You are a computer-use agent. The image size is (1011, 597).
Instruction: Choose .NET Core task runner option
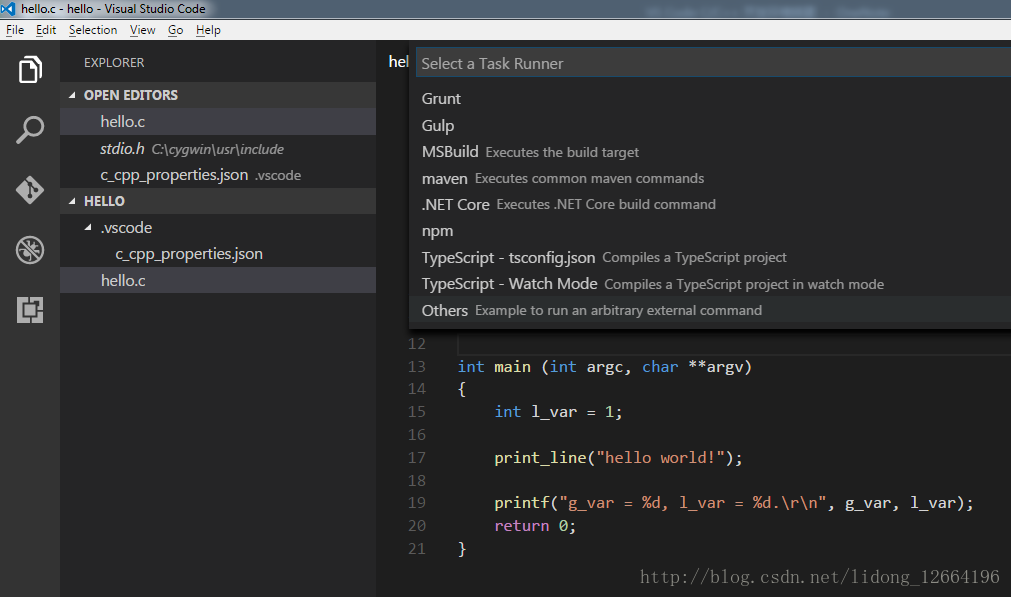(710, 205)
